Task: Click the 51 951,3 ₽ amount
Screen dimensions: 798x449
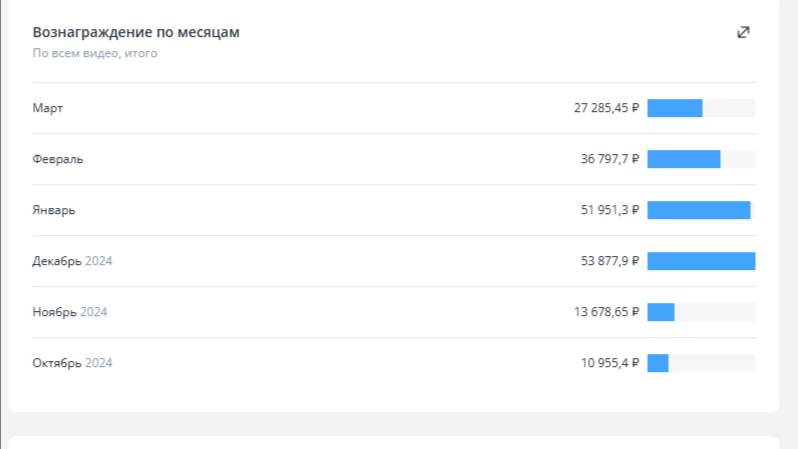Action: click(x=610, y=210)
